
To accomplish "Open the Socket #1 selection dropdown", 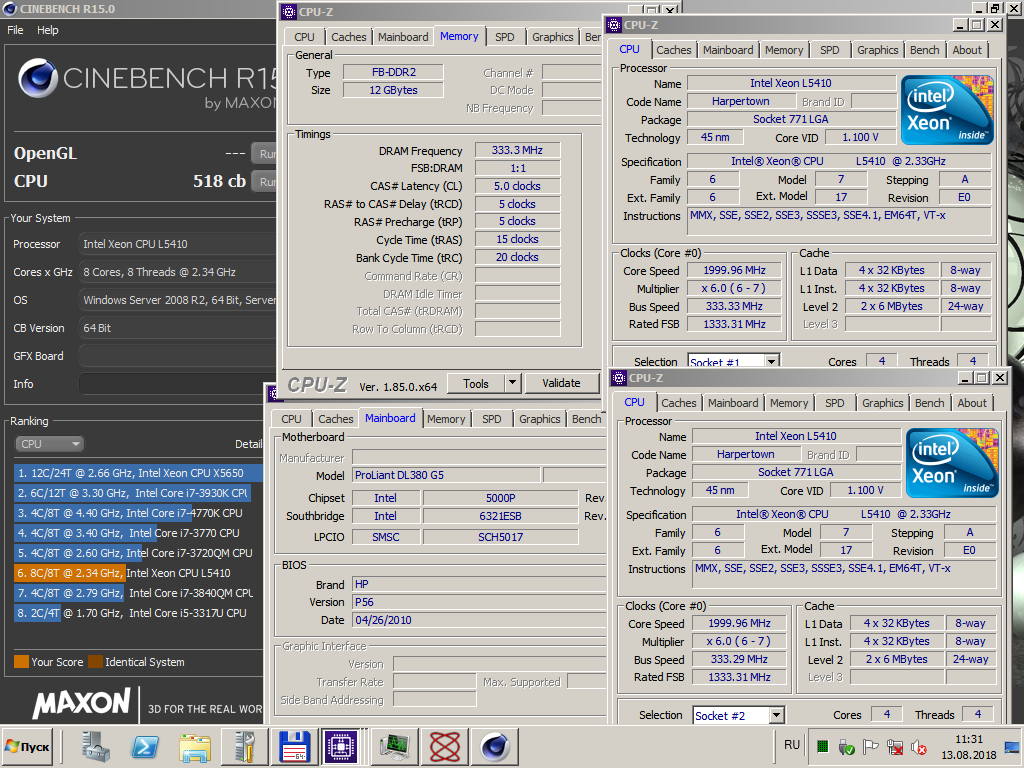I will pyautogui.click(x=772, y=362).
